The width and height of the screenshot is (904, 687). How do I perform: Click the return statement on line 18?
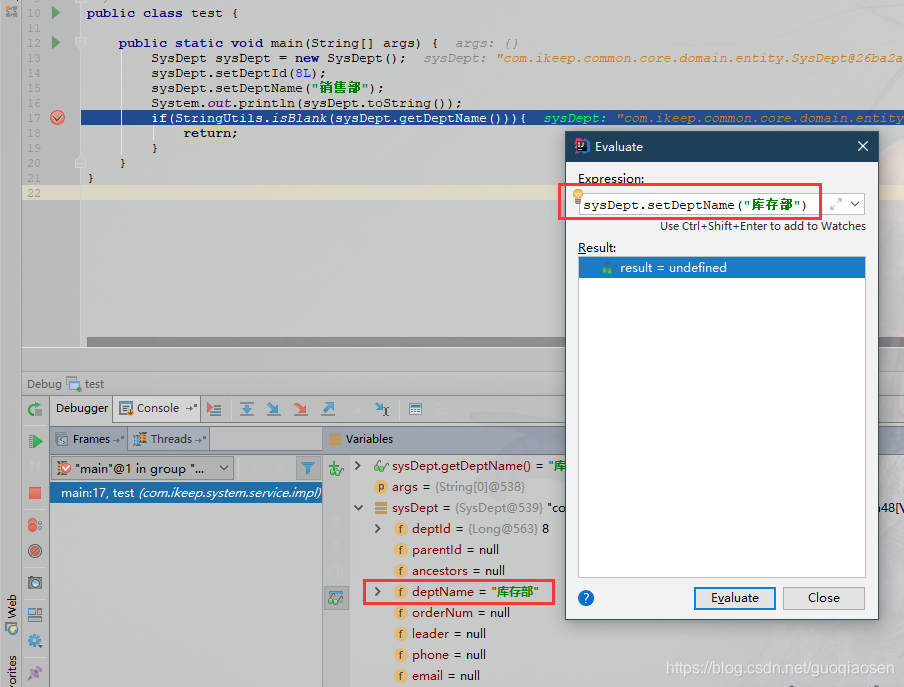[210, 133]
